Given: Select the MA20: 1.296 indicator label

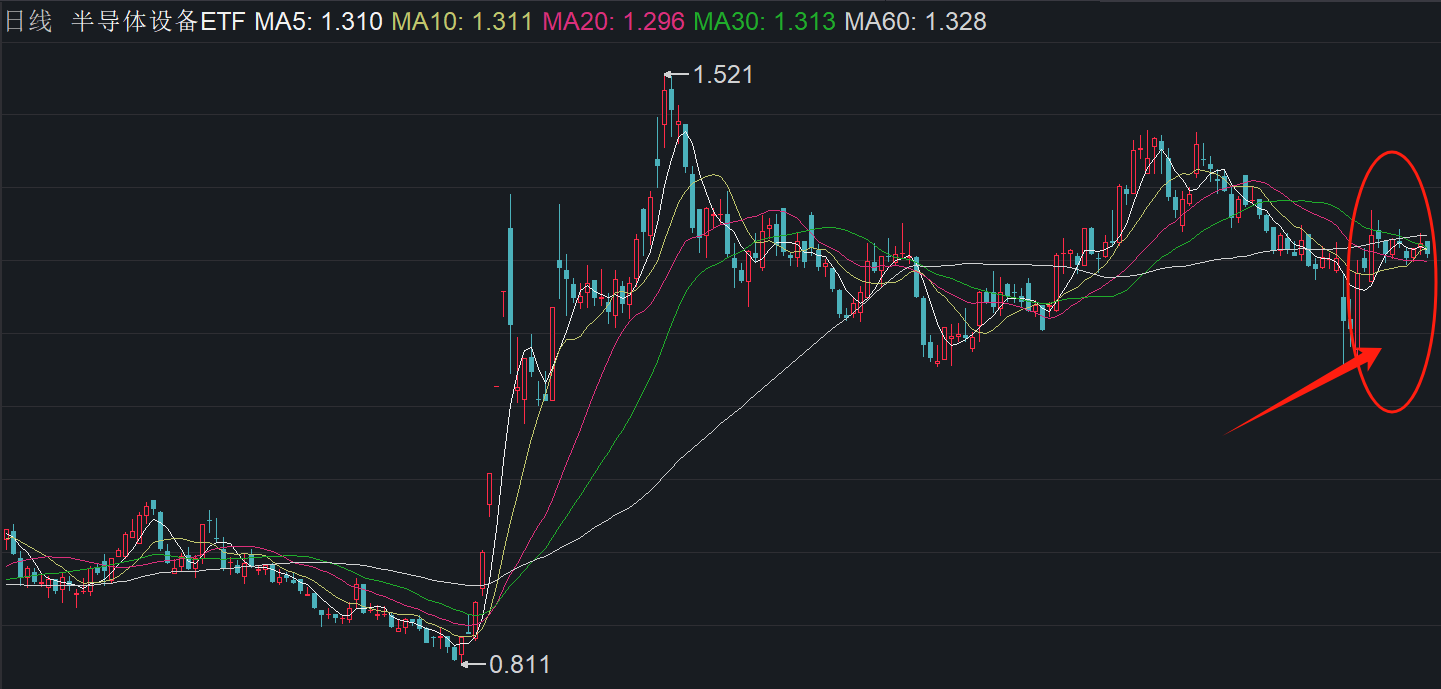Looking at the screenshot, I should 613,22.
